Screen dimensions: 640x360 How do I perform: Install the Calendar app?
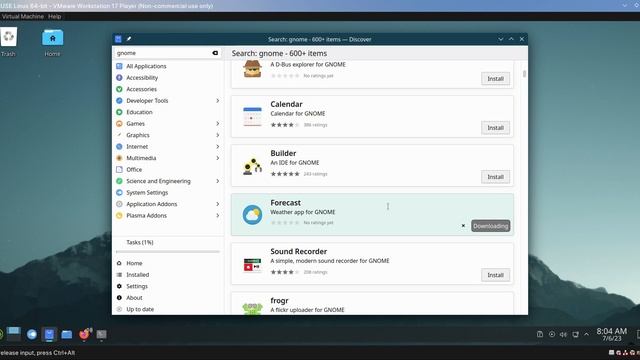(x=496, y=128)
